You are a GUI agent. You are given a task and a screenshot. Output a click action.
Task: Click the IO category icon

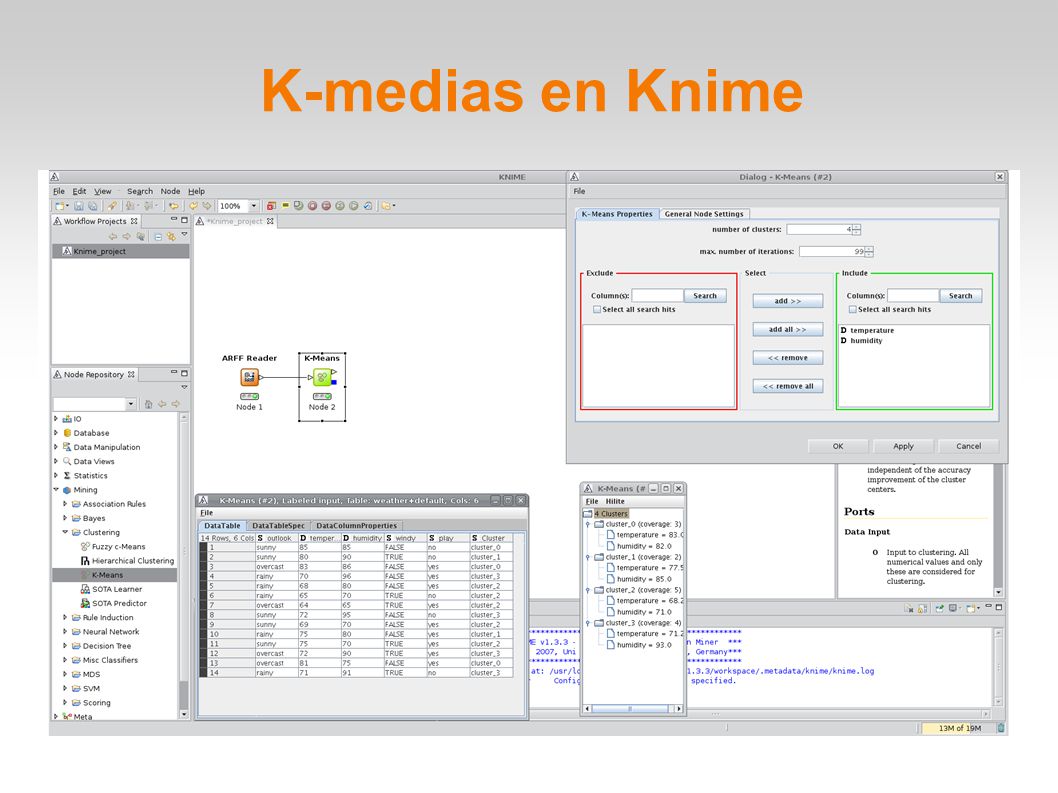pos(67,418)
